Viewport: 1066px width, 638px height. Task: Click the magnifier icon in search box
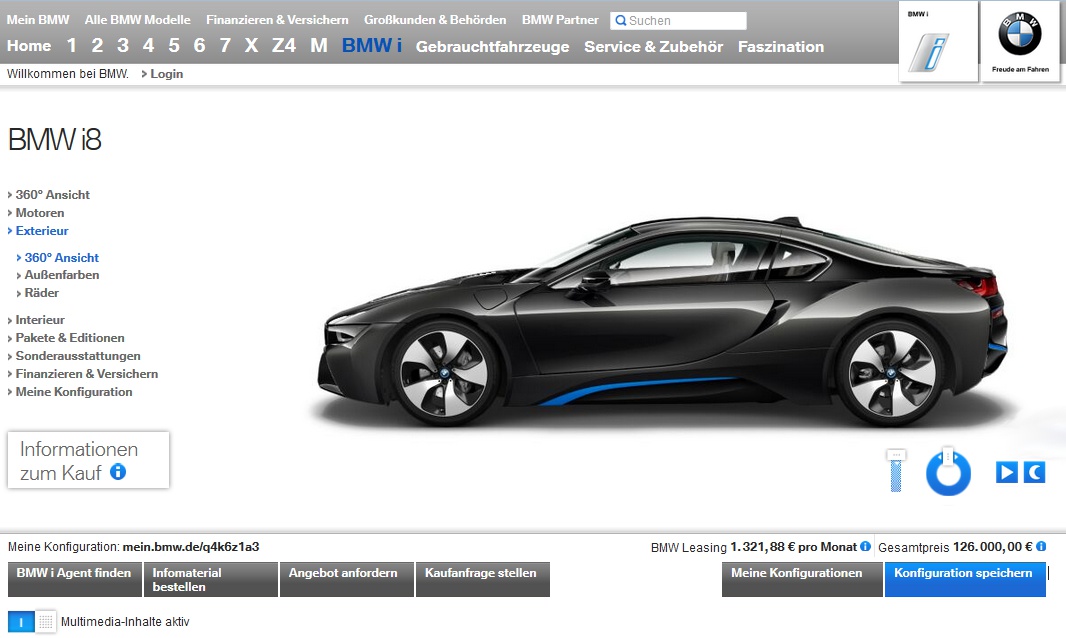tap(620, 21)
